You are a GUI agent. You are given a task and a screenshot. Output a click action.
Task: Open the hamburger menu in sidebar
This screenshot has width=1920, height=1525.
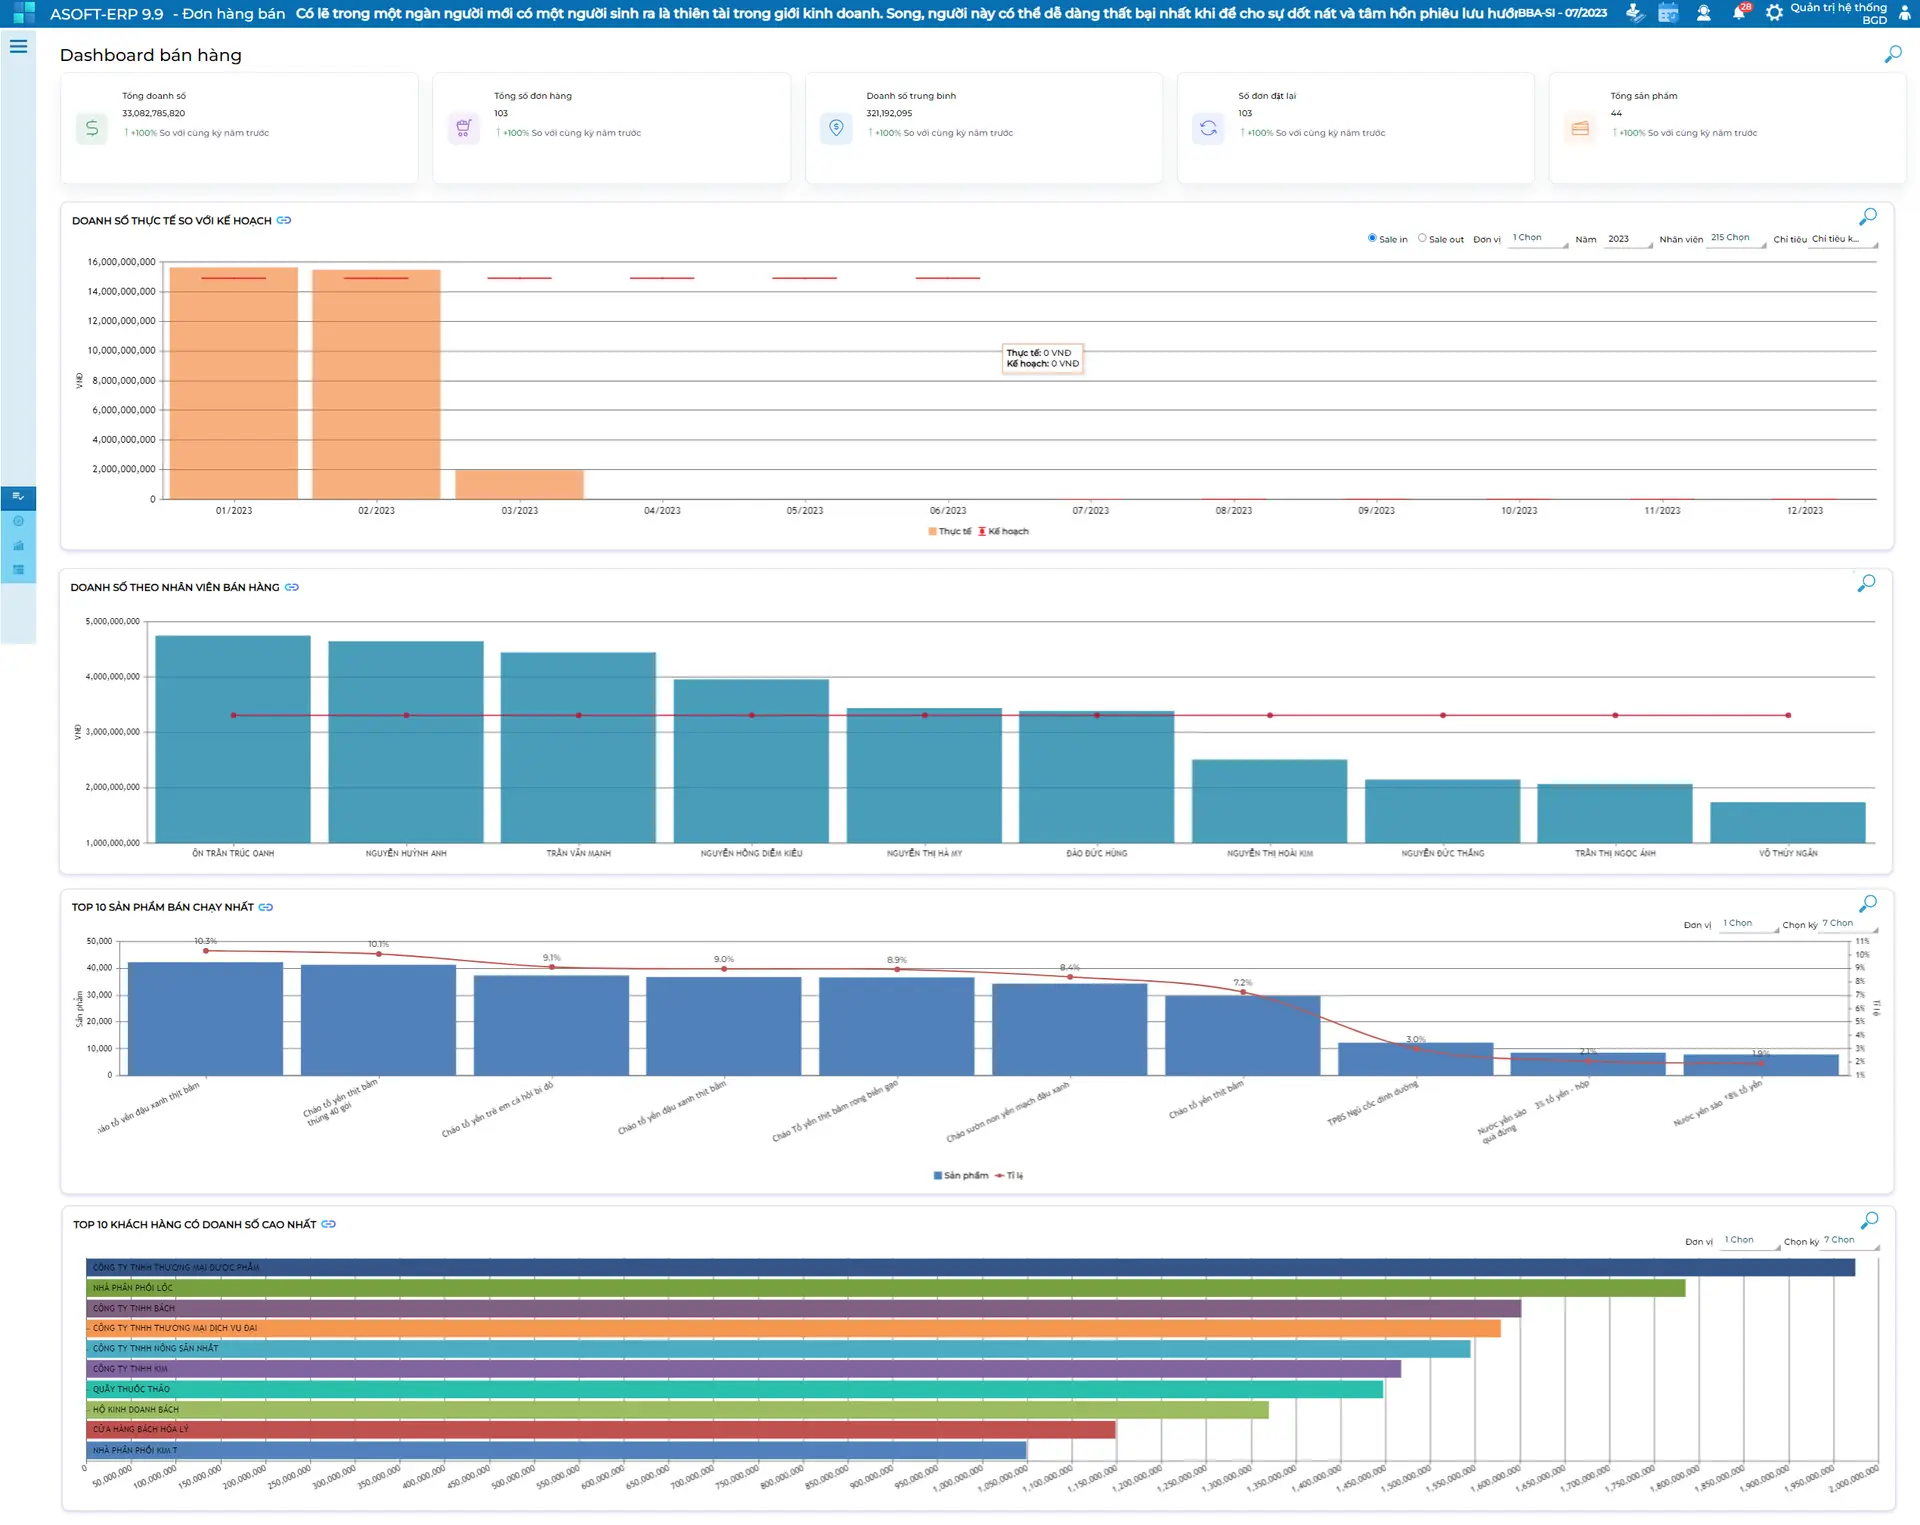pyautogui.click(x=18, y=46)
